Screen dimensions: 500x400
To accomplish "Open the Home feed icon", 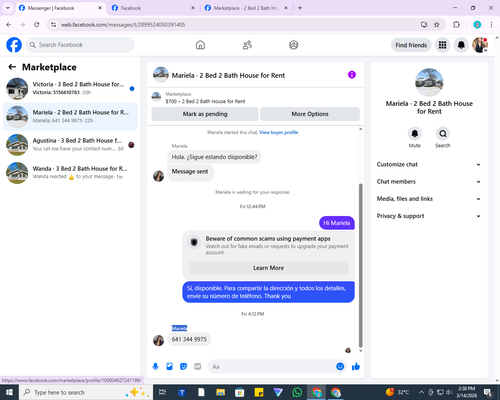I will click(x=200, y=45).
